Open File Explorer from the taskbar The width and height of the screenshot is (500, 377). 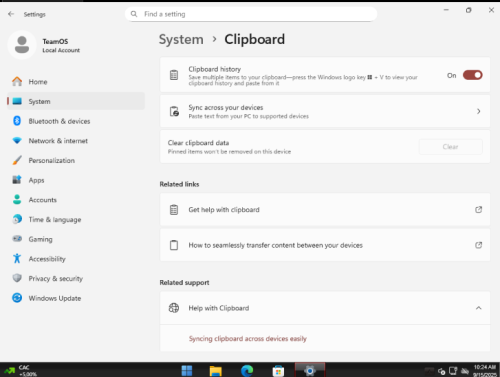[216, 370]
